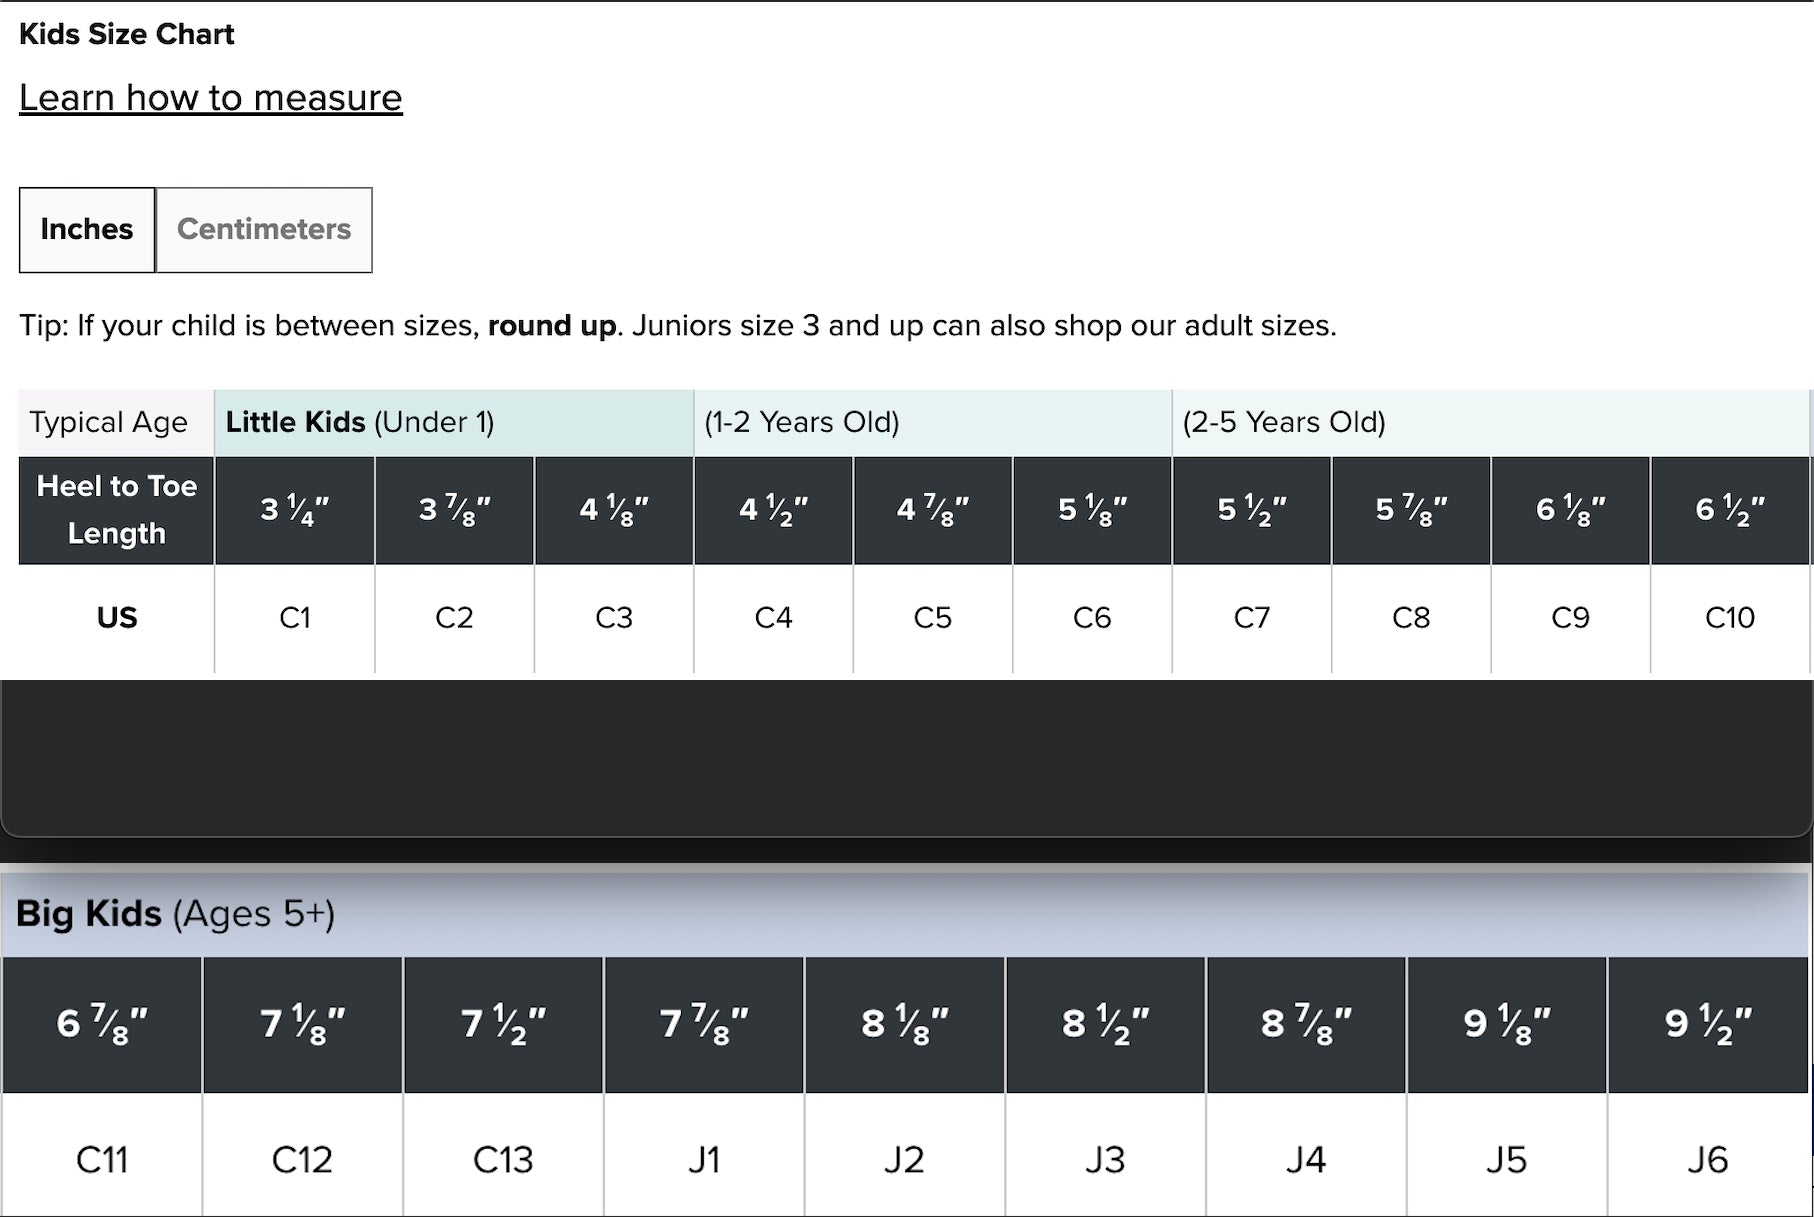Select the 5 ½" length header cell
The image size is (1814, 1217).
(x=1251, y=510)
